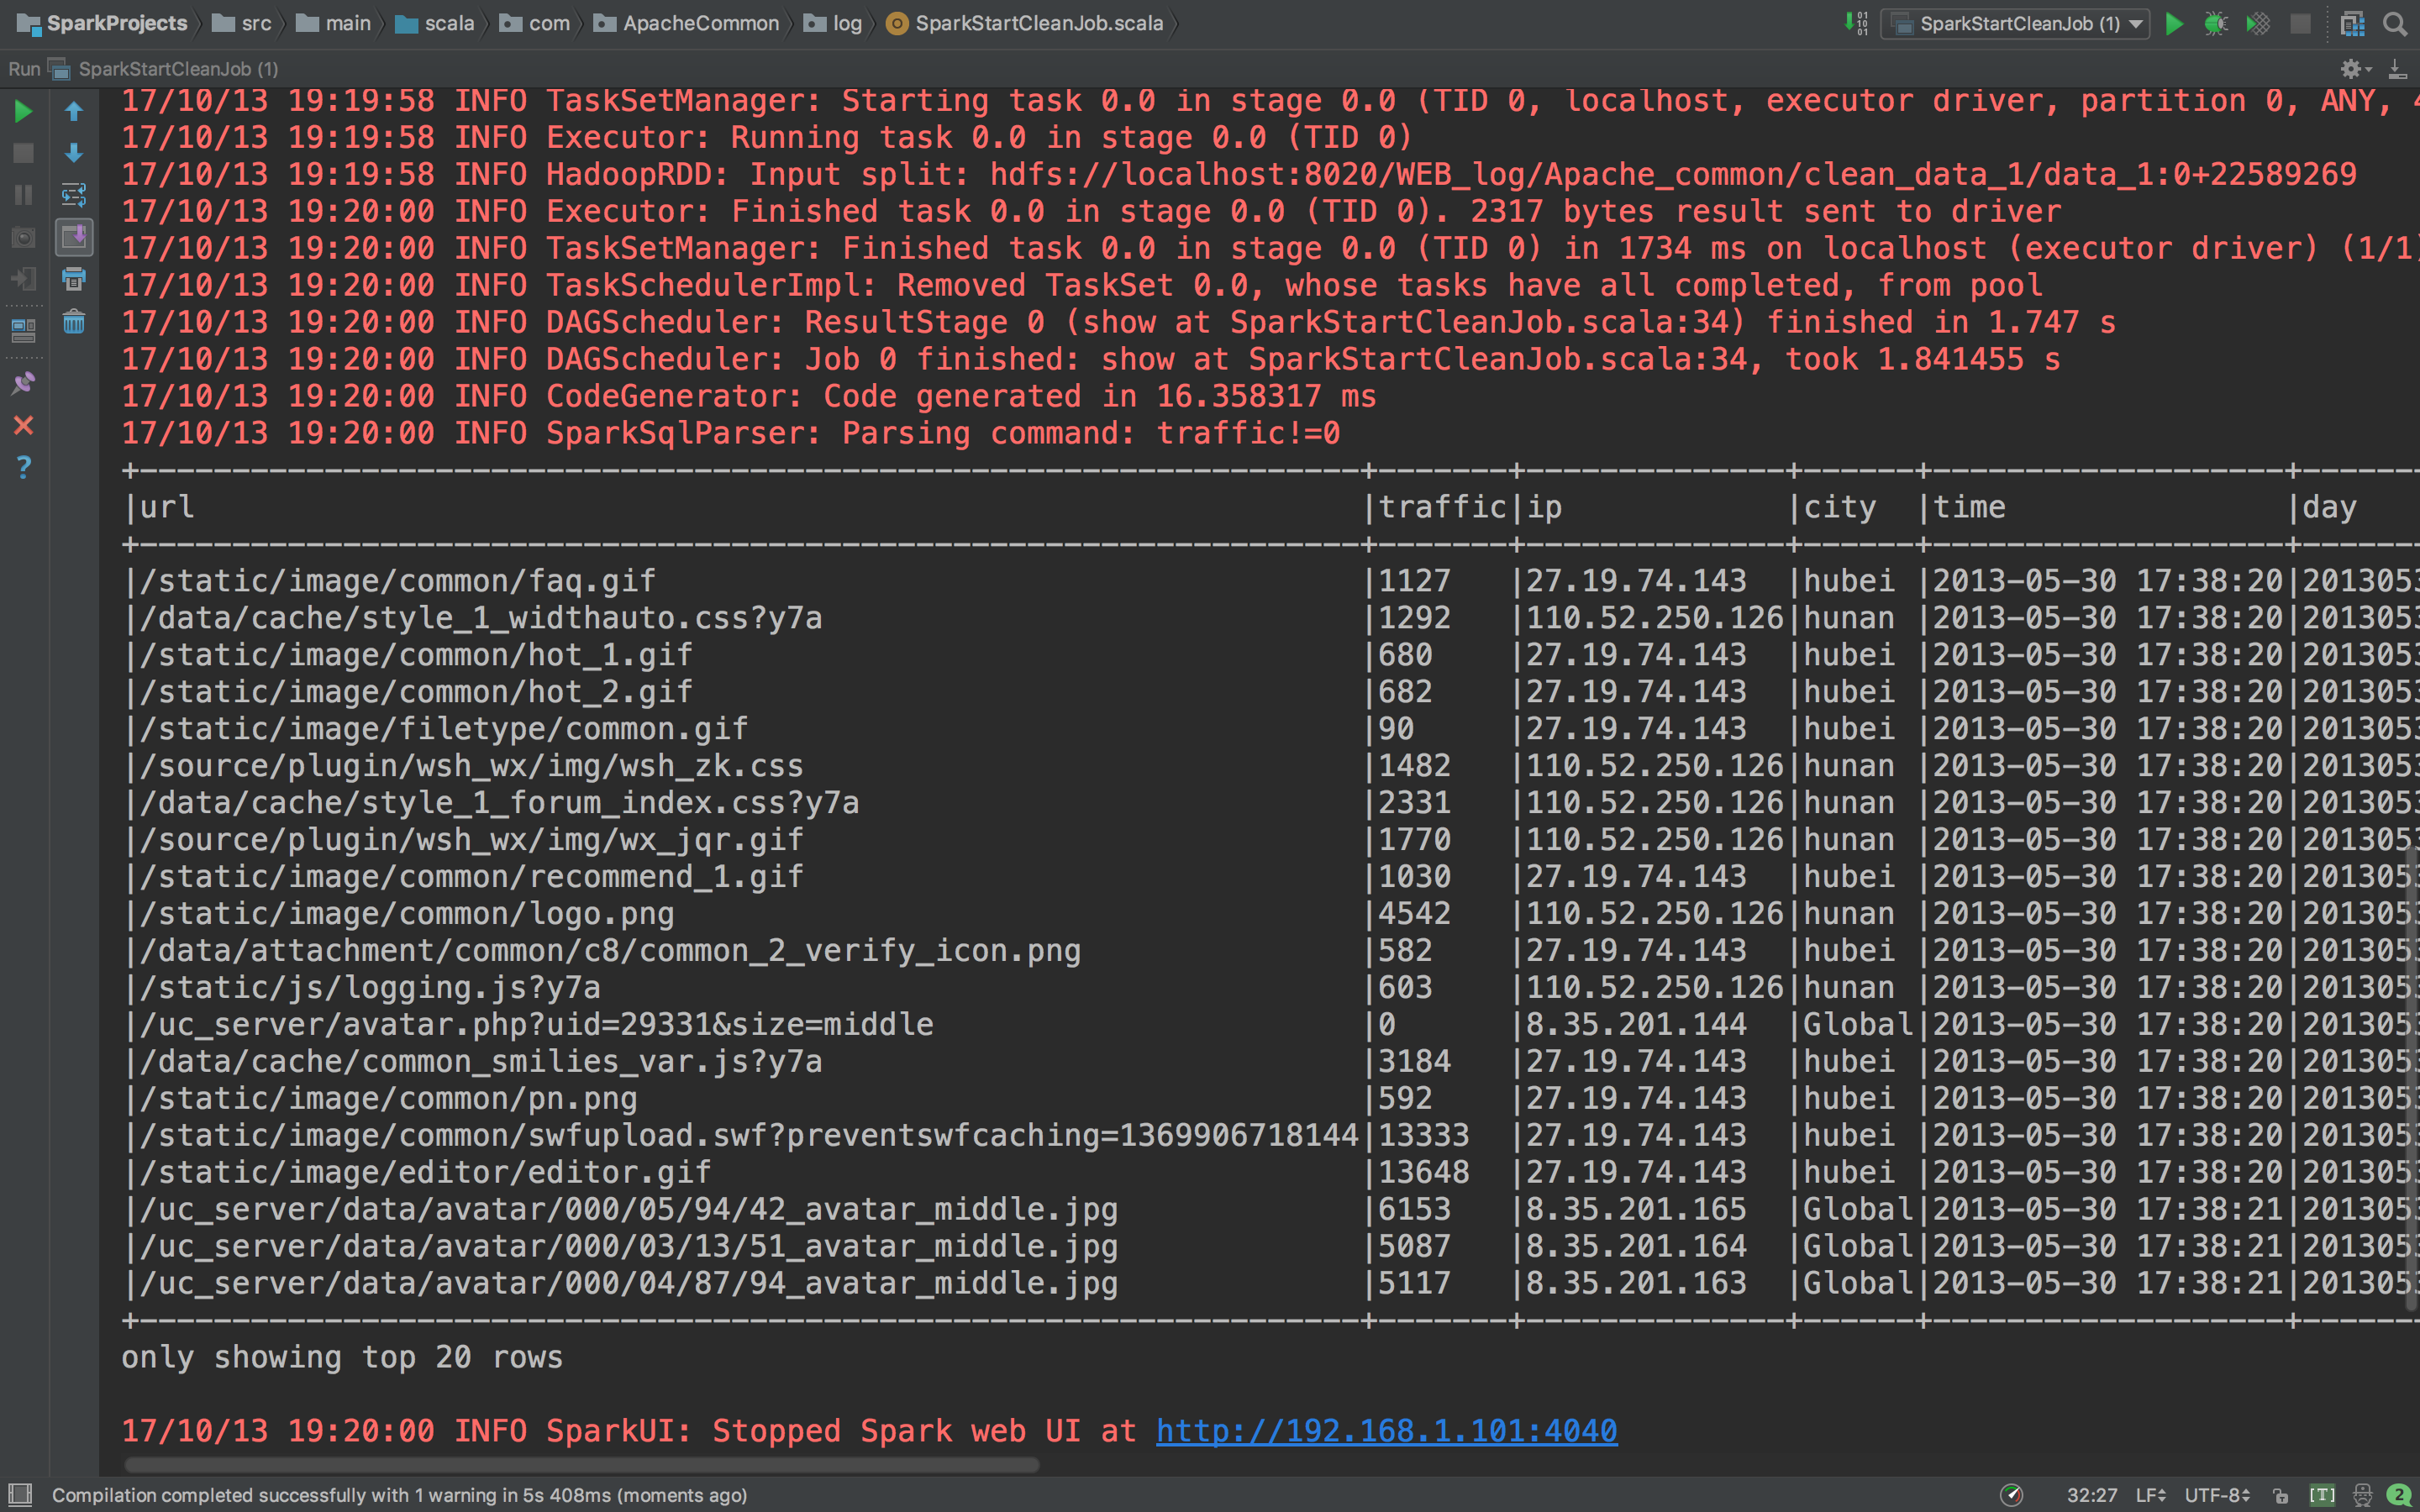Click the ApacheCommon breadcrumb folder
This screenshot has width=2420, height=1512.
coord(699,23)
